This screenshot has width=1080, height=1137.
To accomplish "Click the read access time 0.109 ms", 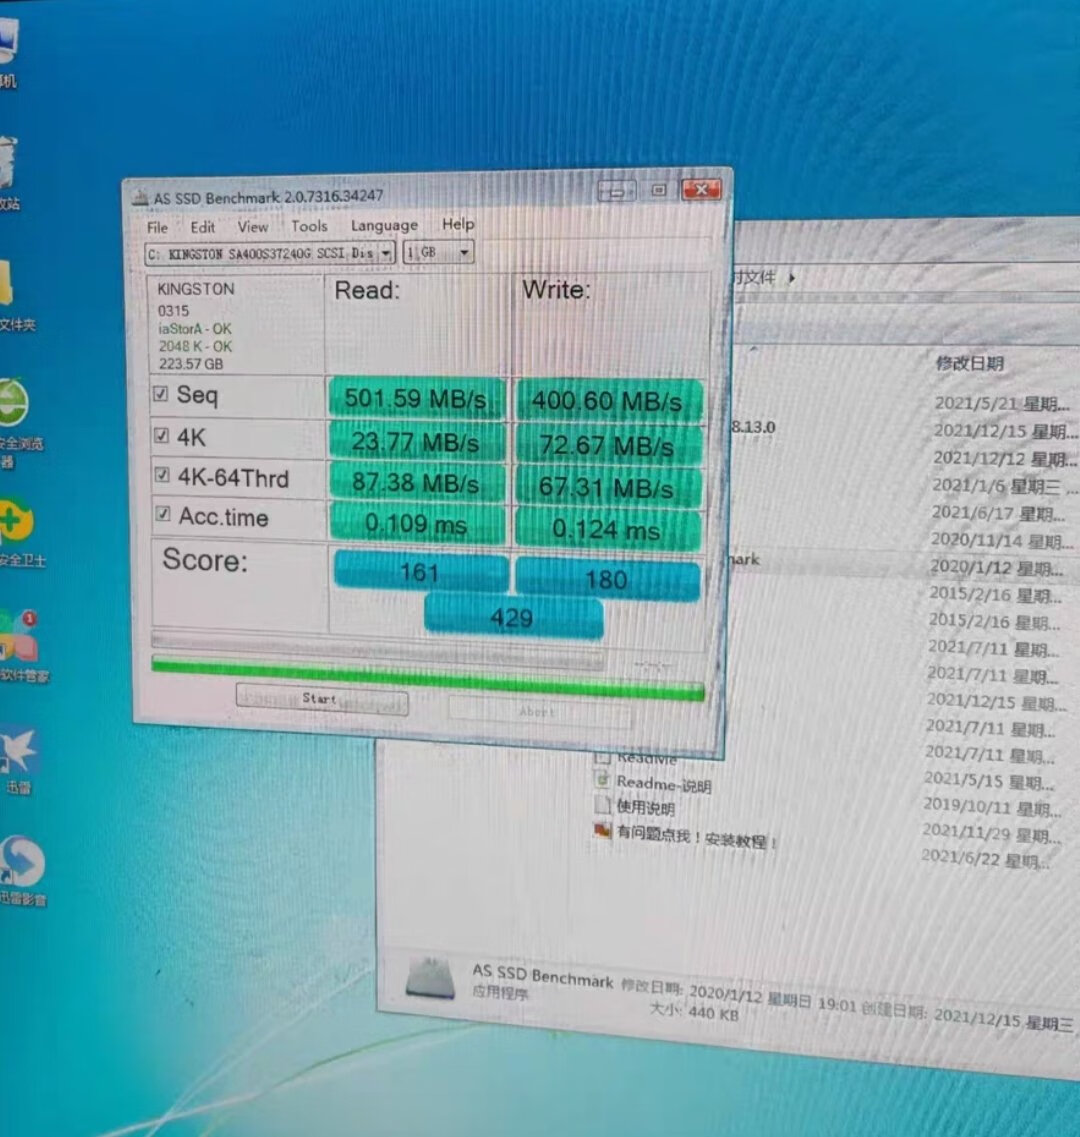I will [416, 523].
